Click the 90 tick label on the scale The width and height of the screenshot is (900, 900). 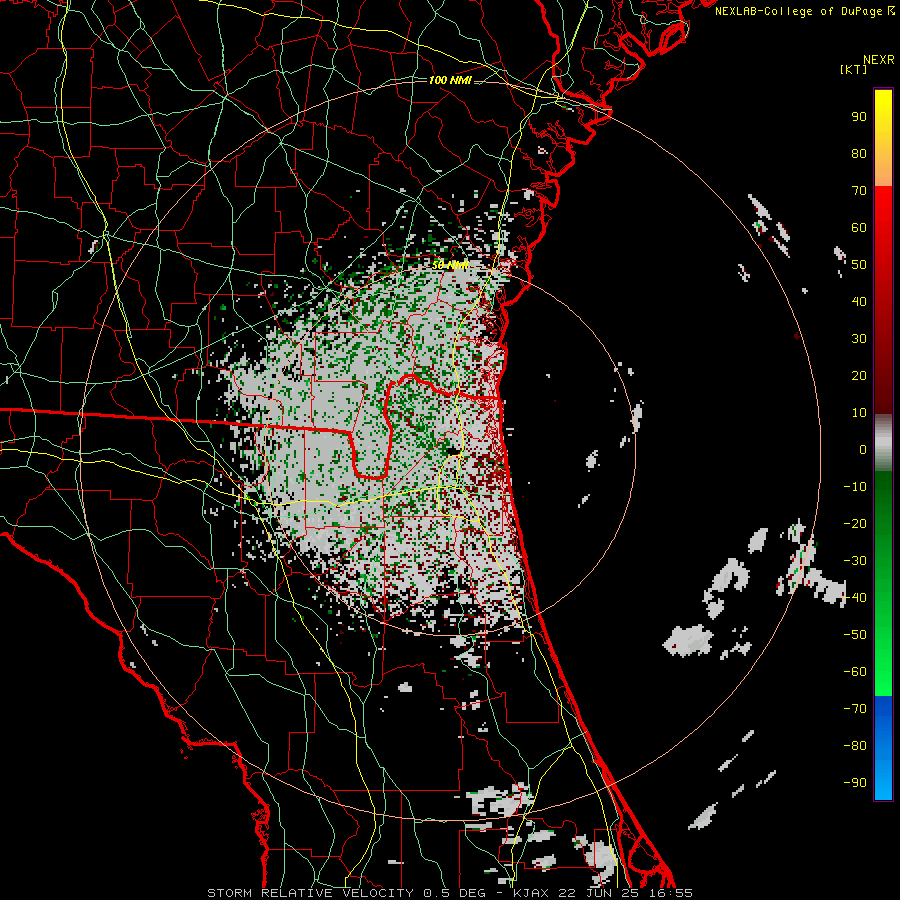(859, 117)
